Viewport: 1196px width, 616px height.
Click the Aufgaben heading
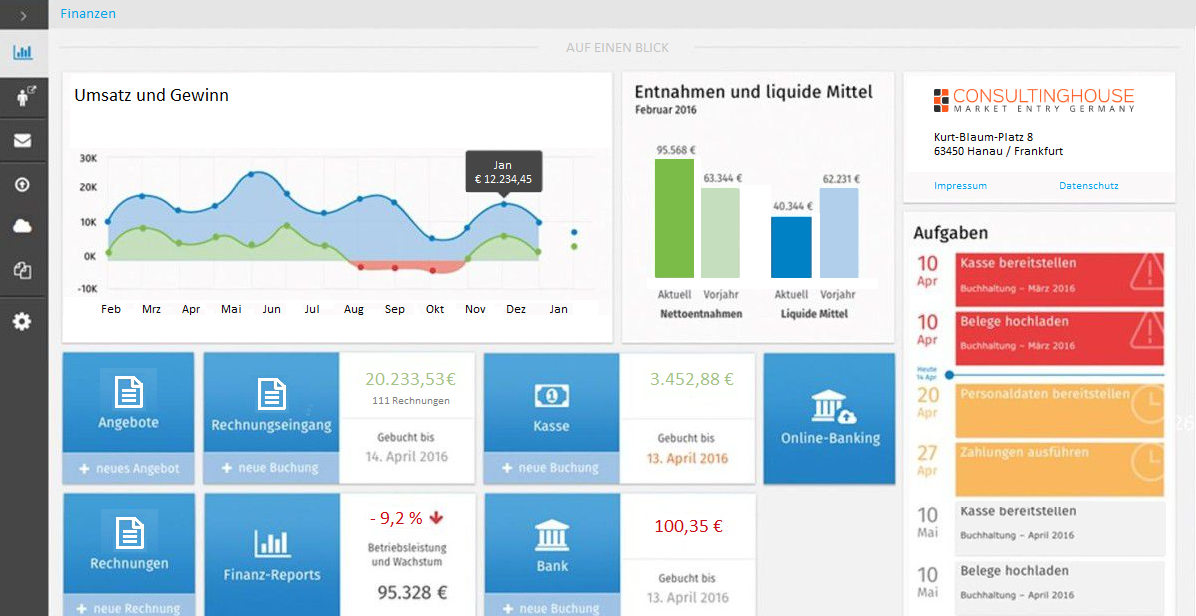[x=951, y=233]
